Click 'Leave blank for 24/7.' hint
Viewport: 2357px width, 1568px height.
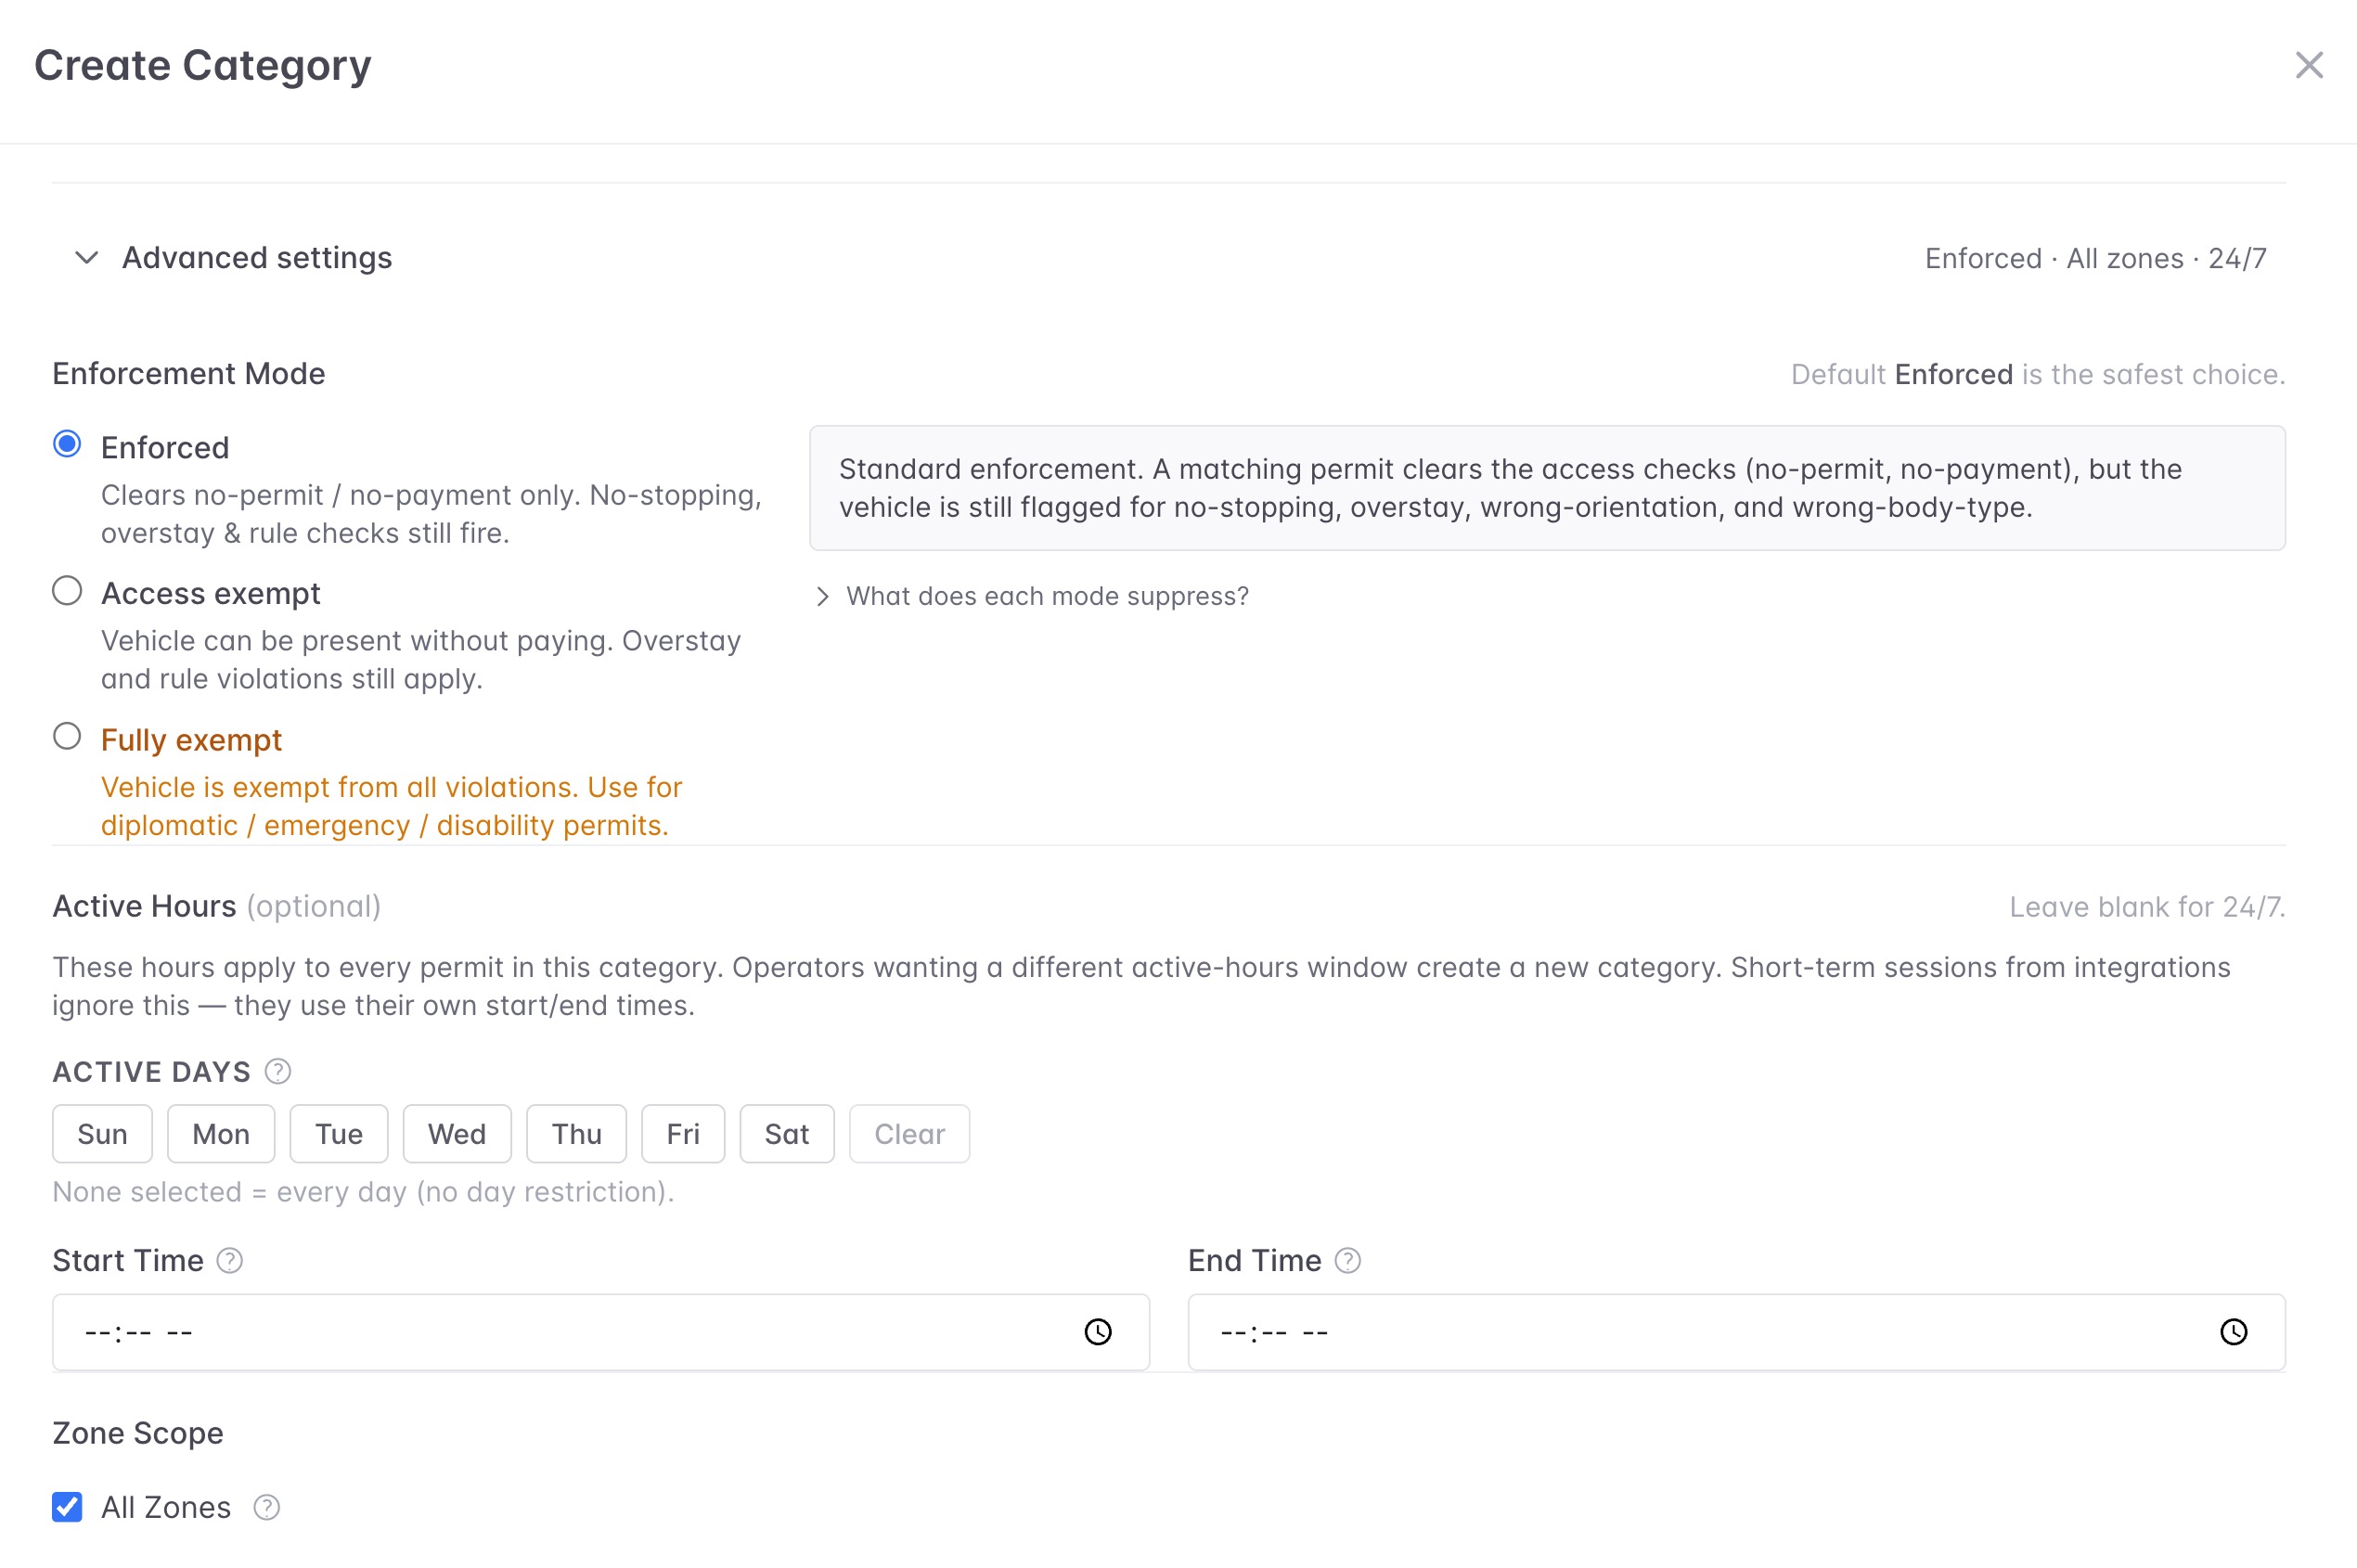tap(2148, 907)
